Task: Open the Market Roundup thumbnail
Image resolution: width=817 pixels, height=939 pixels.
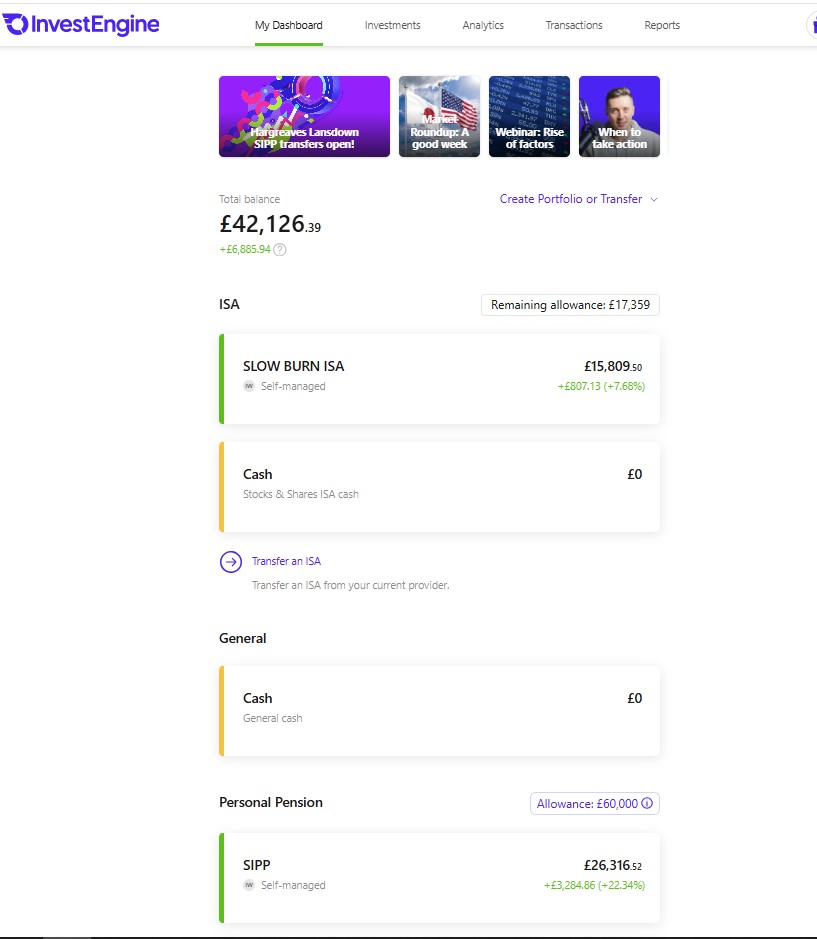Action: click(440, 117)
